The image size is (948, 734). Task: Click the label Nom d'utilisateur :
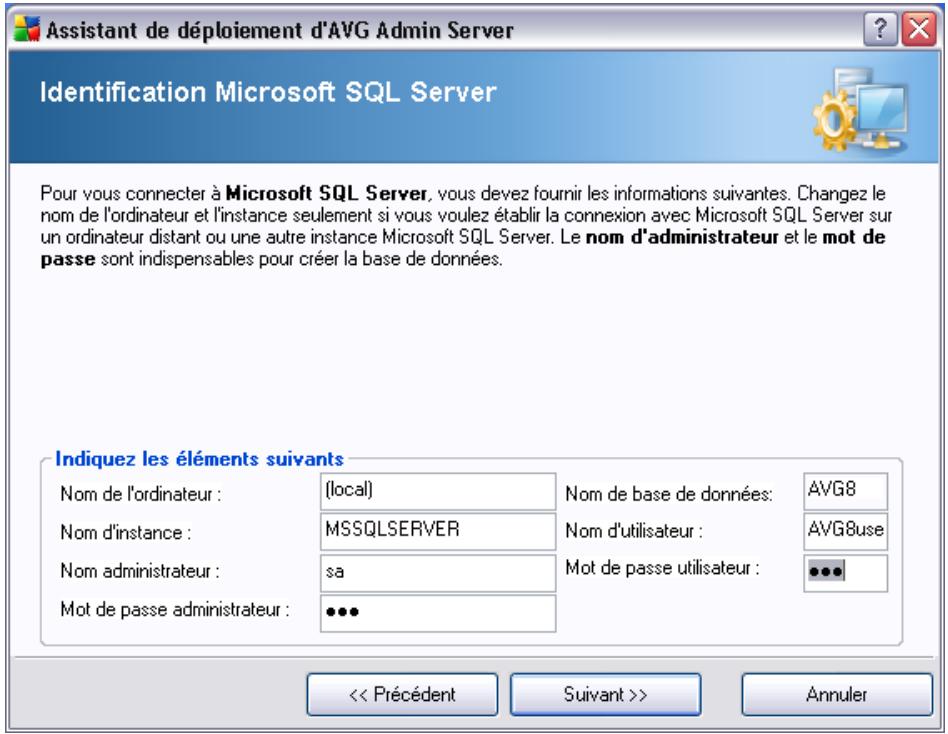tap(634, 531)
